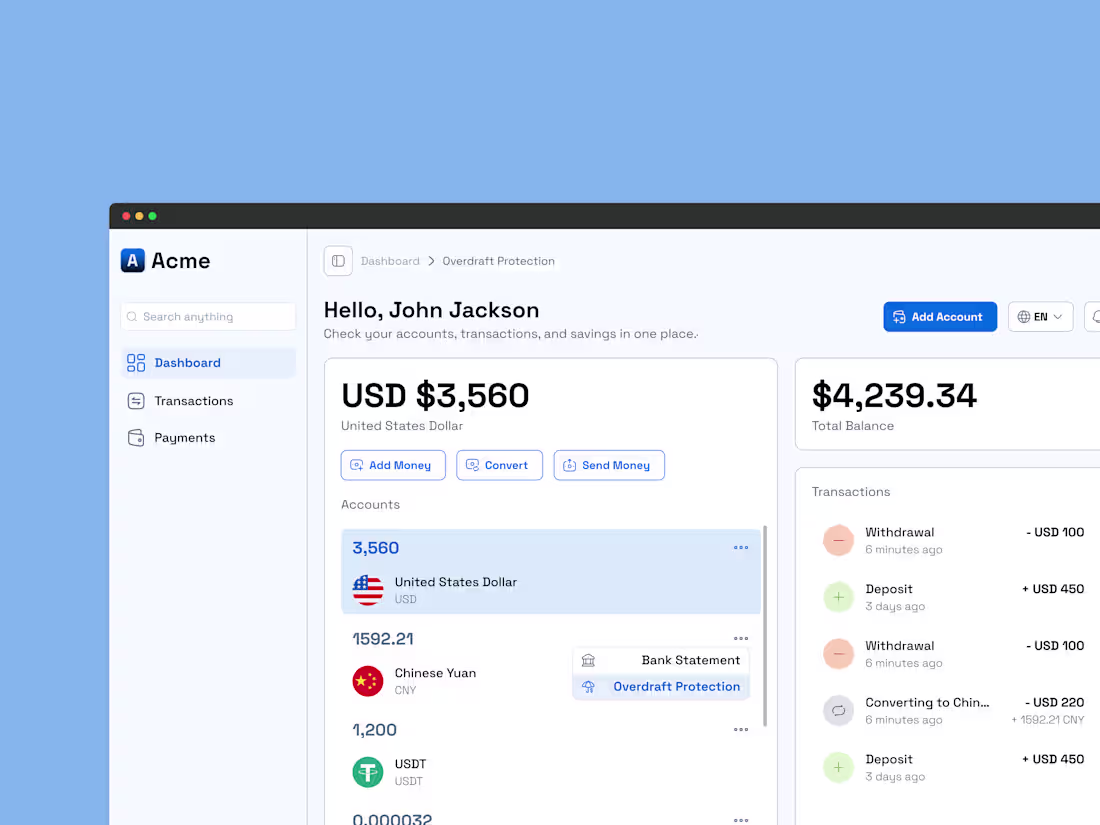Click the Transactions panel heading

(x=851, y=492)
